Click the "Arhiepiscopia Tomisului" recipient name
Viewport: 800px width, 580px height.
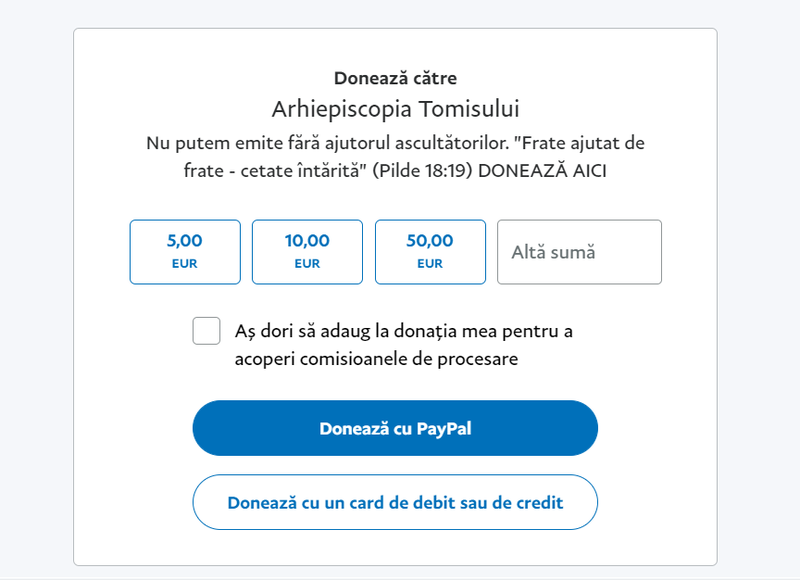[x=395, y=108]
